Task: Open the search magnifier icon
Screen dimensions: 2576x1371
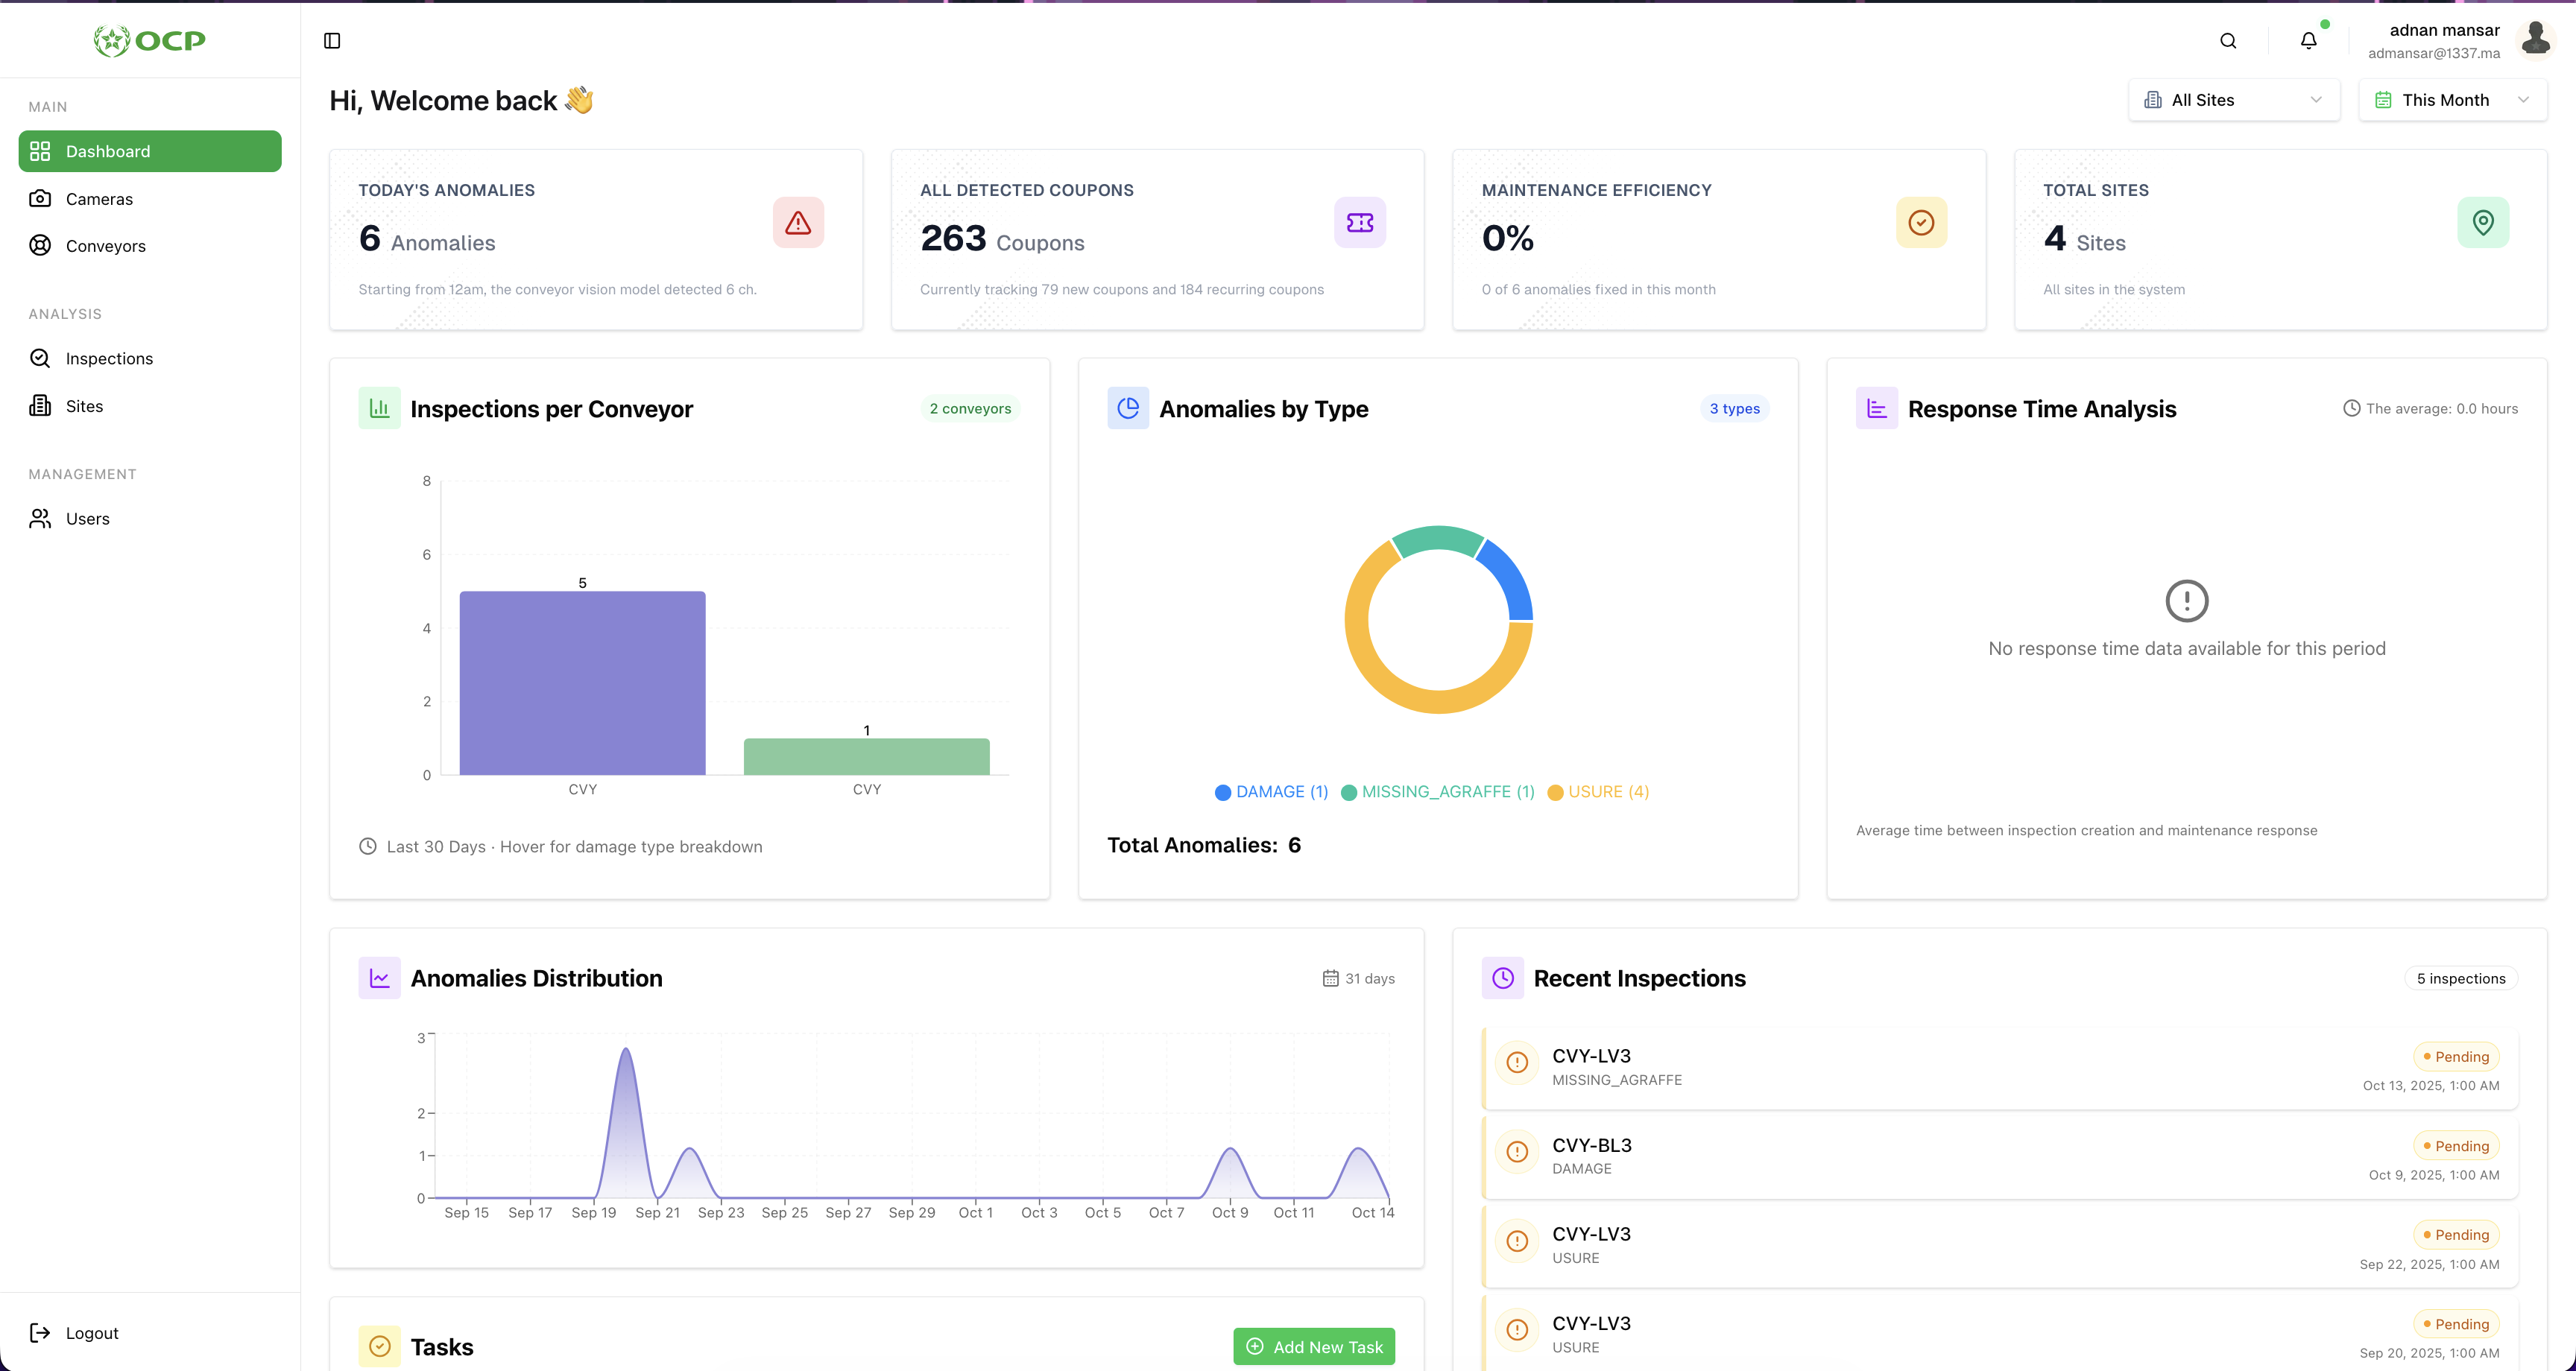Action: (2228, 41)
